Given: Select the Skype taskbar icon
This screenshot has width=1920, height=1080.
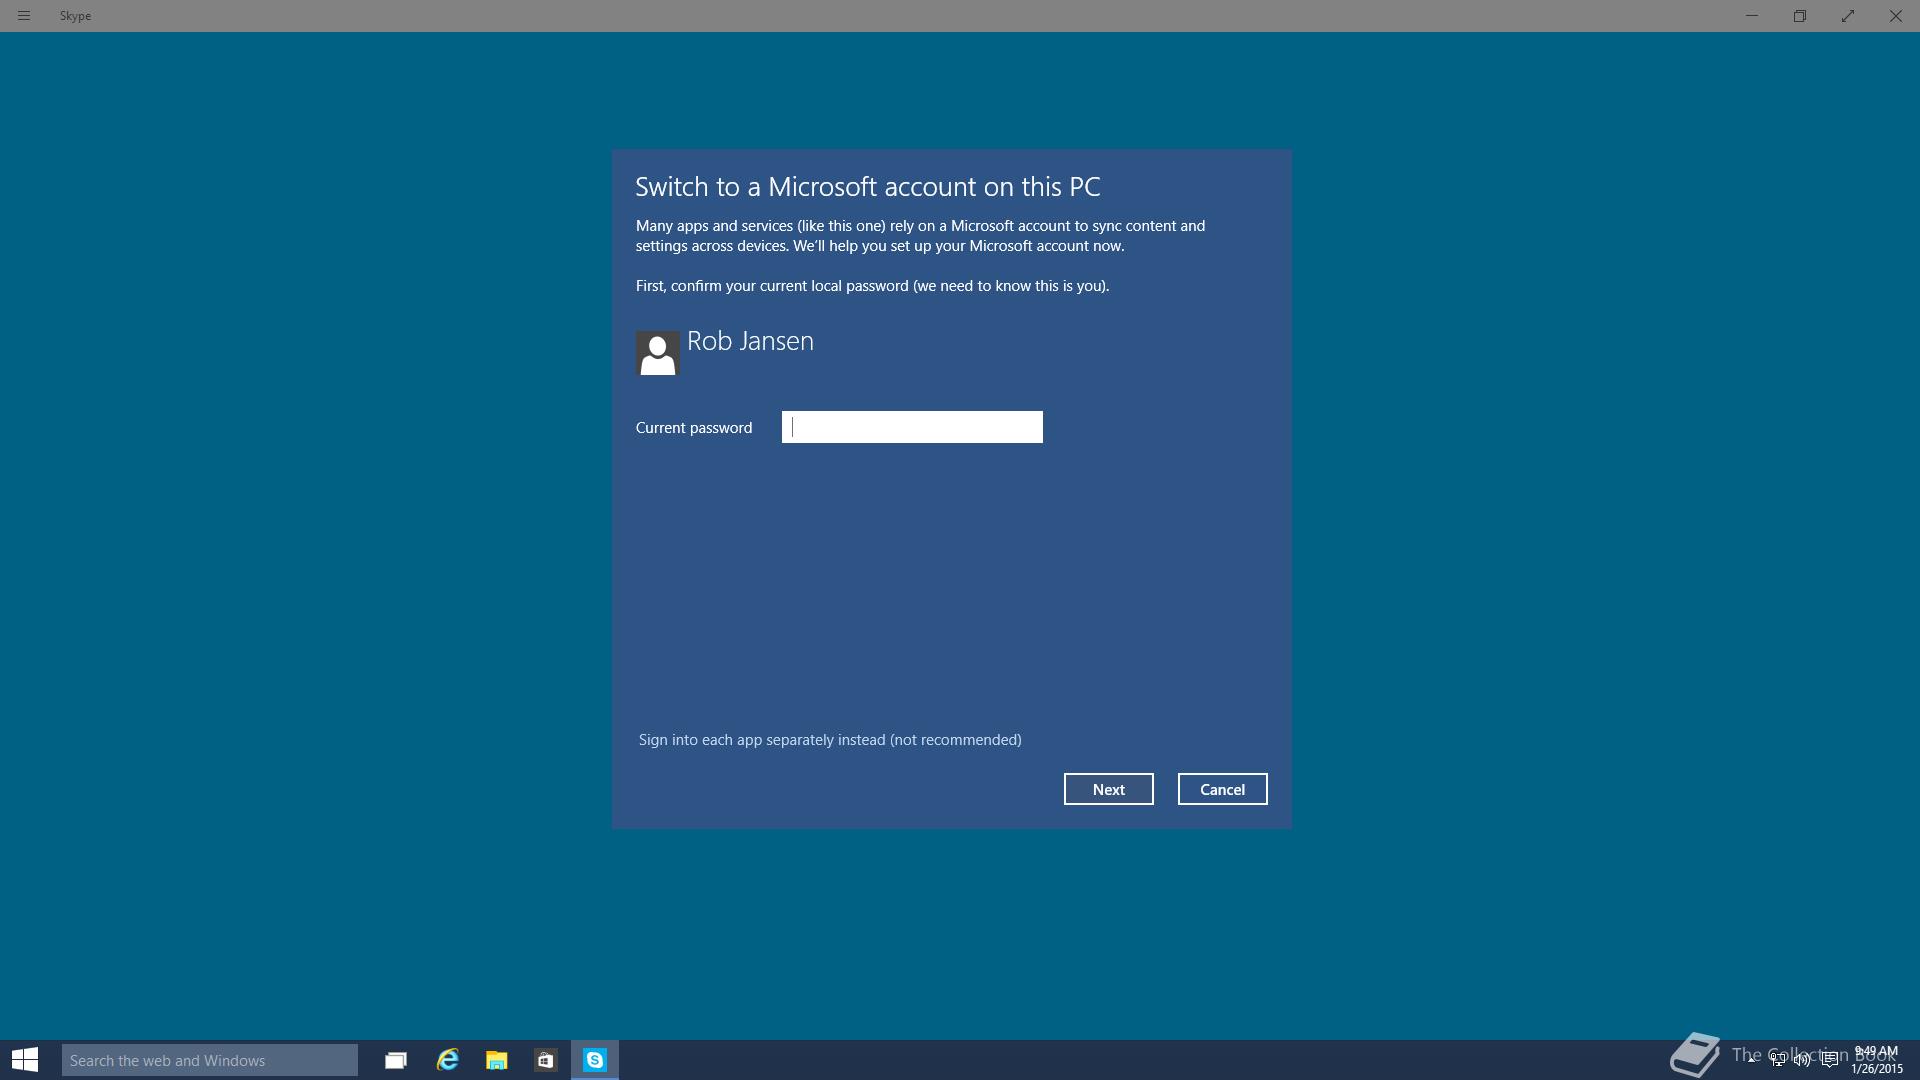Looking at the screenshot, I should click(595, 1060).
